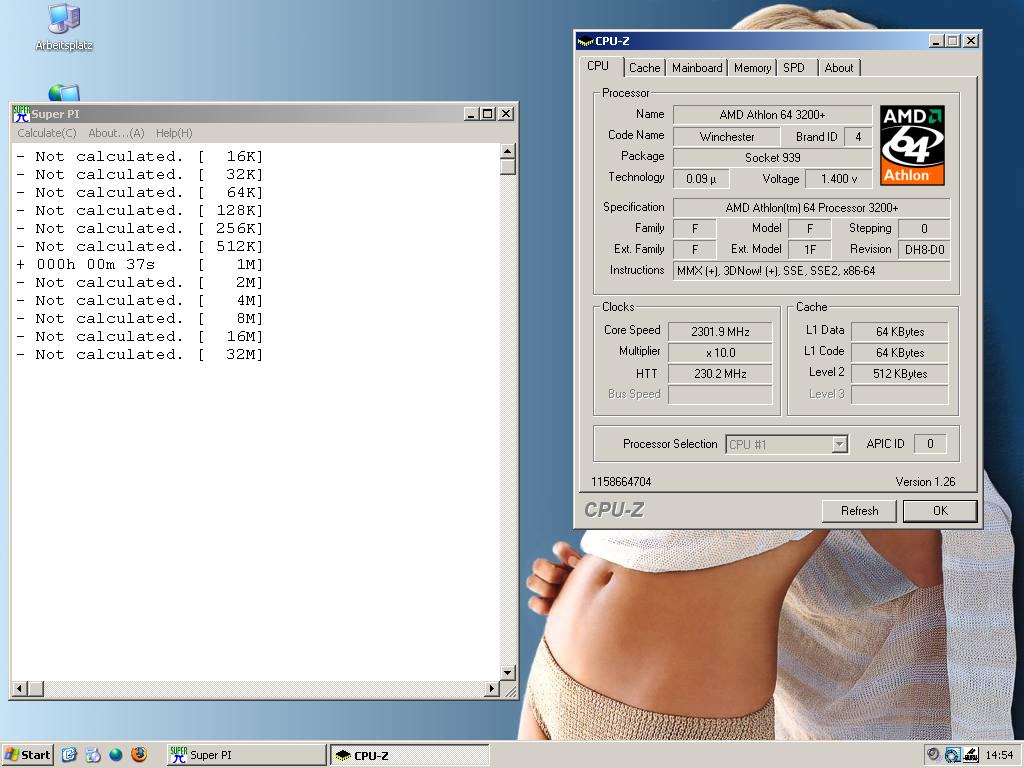
Task: Click the Super PI horizontal scrollbar thumb
Action: pyautogui.click(x=35, y=688)
